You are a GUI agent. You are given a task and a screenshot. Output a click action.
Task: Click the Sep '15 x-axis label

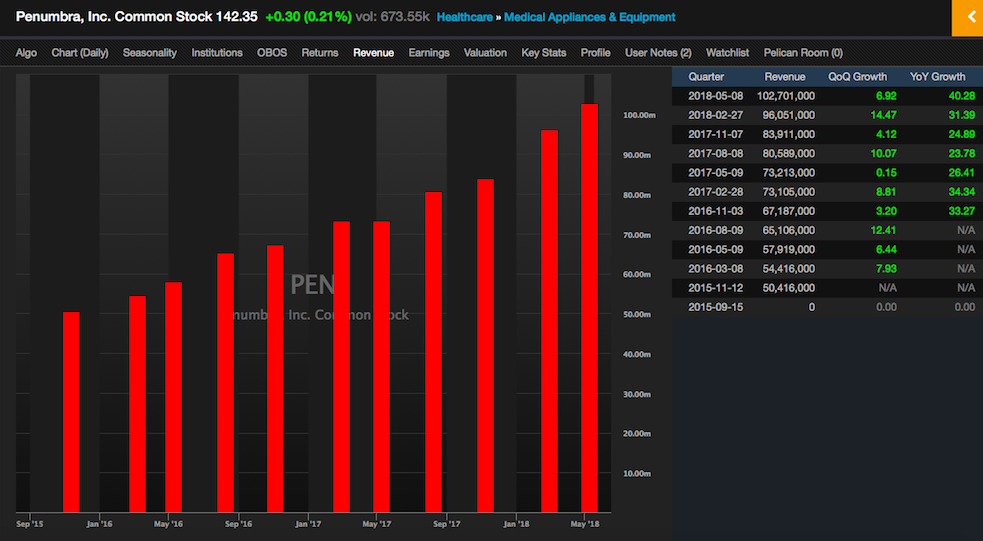[x=30, y=523]
